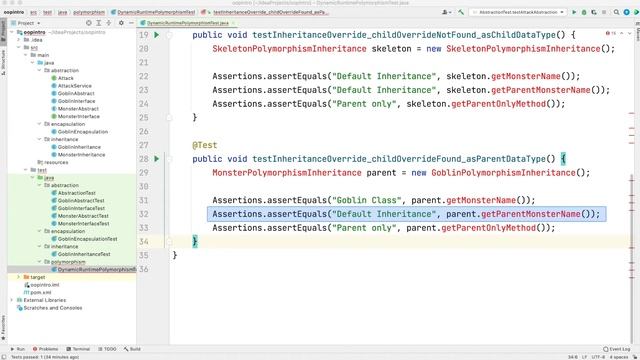This screenshot has height=360, width=640.
Task: Open the Favorites side tab
Action: click(3, 327)
